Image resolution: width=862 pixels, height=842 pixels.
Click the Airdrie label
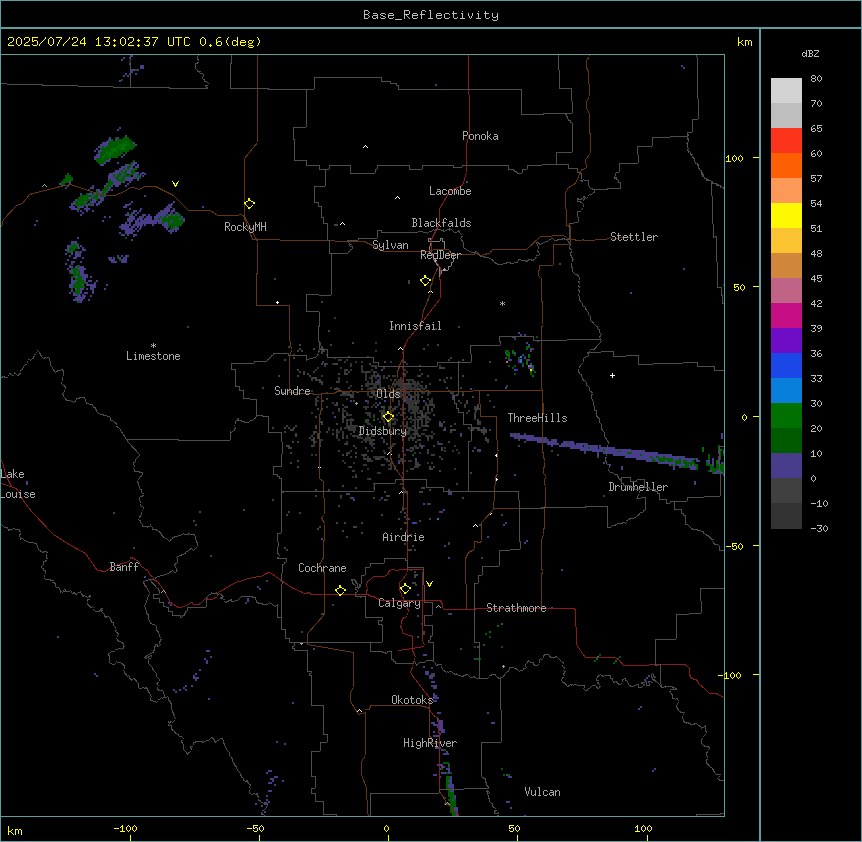[x=403, y=537]
